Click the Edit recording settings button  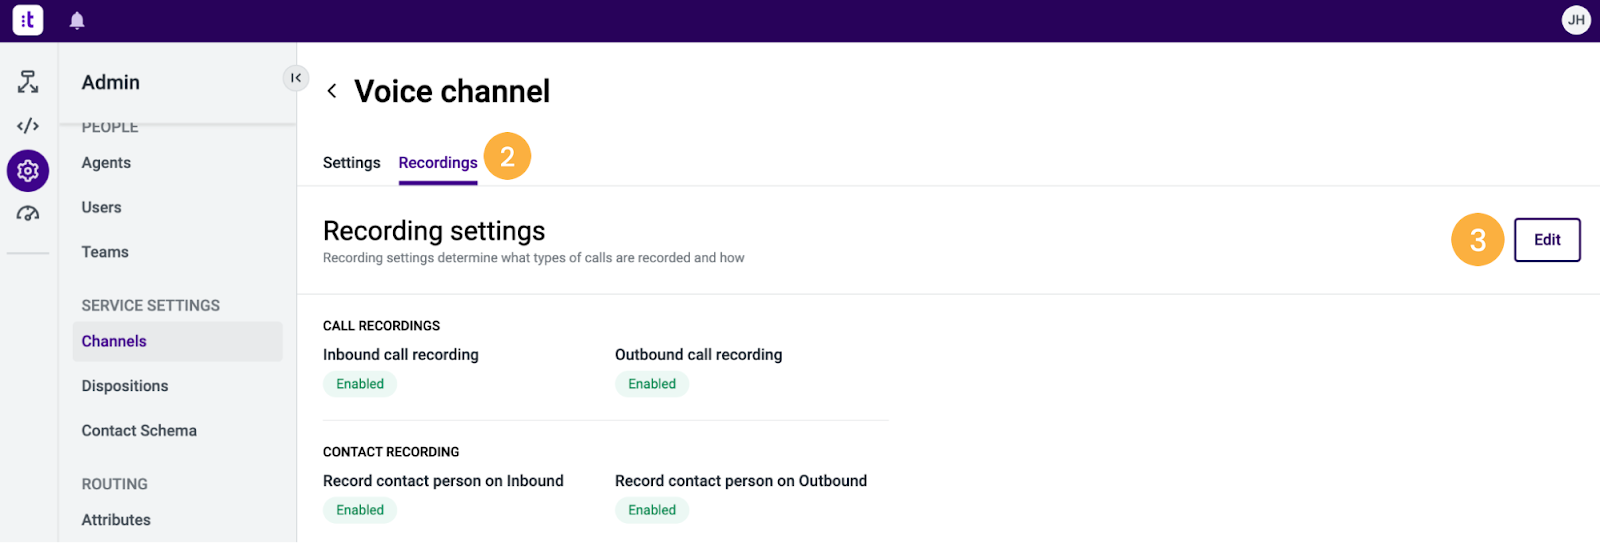pos(1547,240)
